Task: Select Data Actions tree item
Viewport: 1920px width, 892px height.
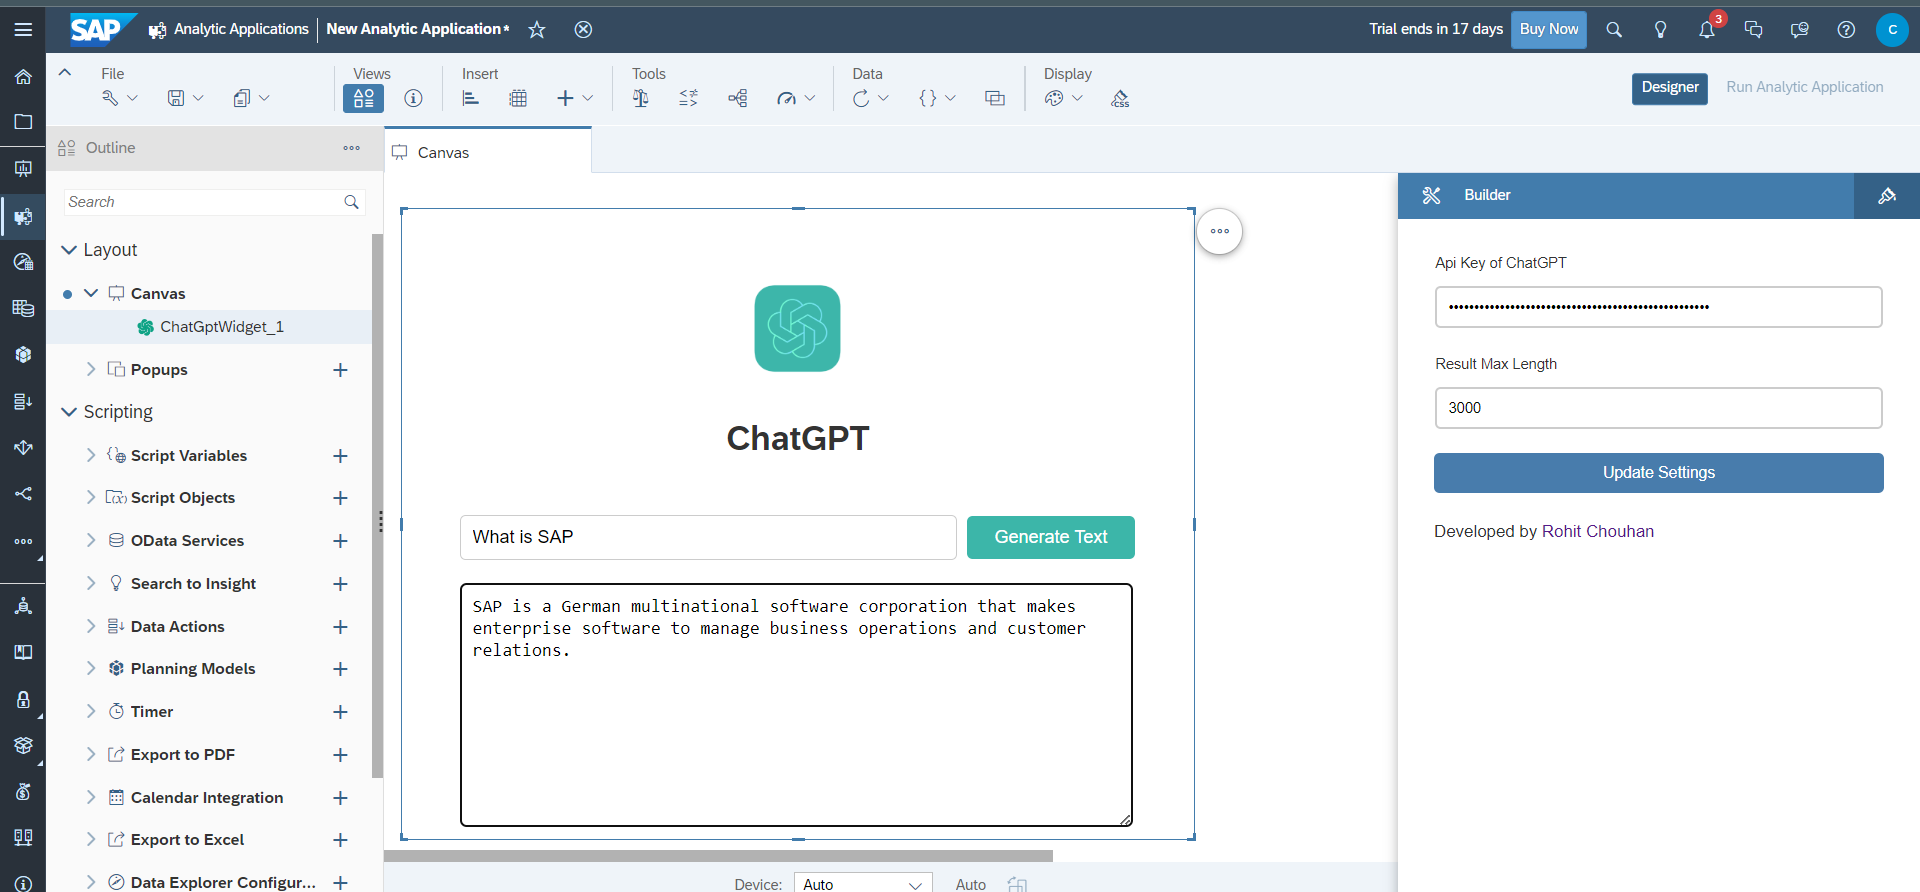Action: 177,626
